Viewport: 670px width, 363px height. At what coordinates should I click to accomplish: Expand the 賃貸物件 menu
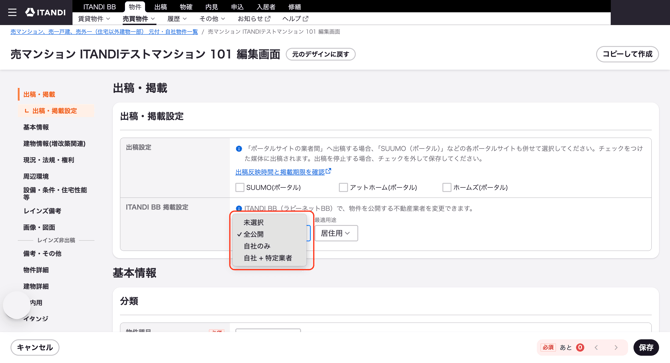[94, 19]
